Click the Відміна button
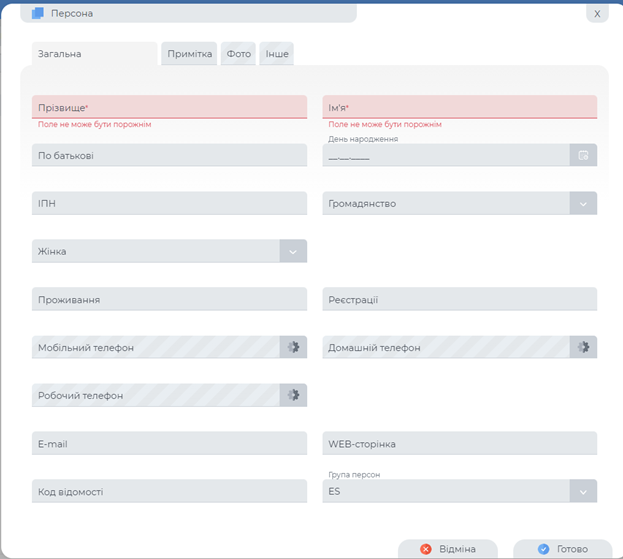The image size is (623, 559). pyautogui.click(x=448, y=549)
